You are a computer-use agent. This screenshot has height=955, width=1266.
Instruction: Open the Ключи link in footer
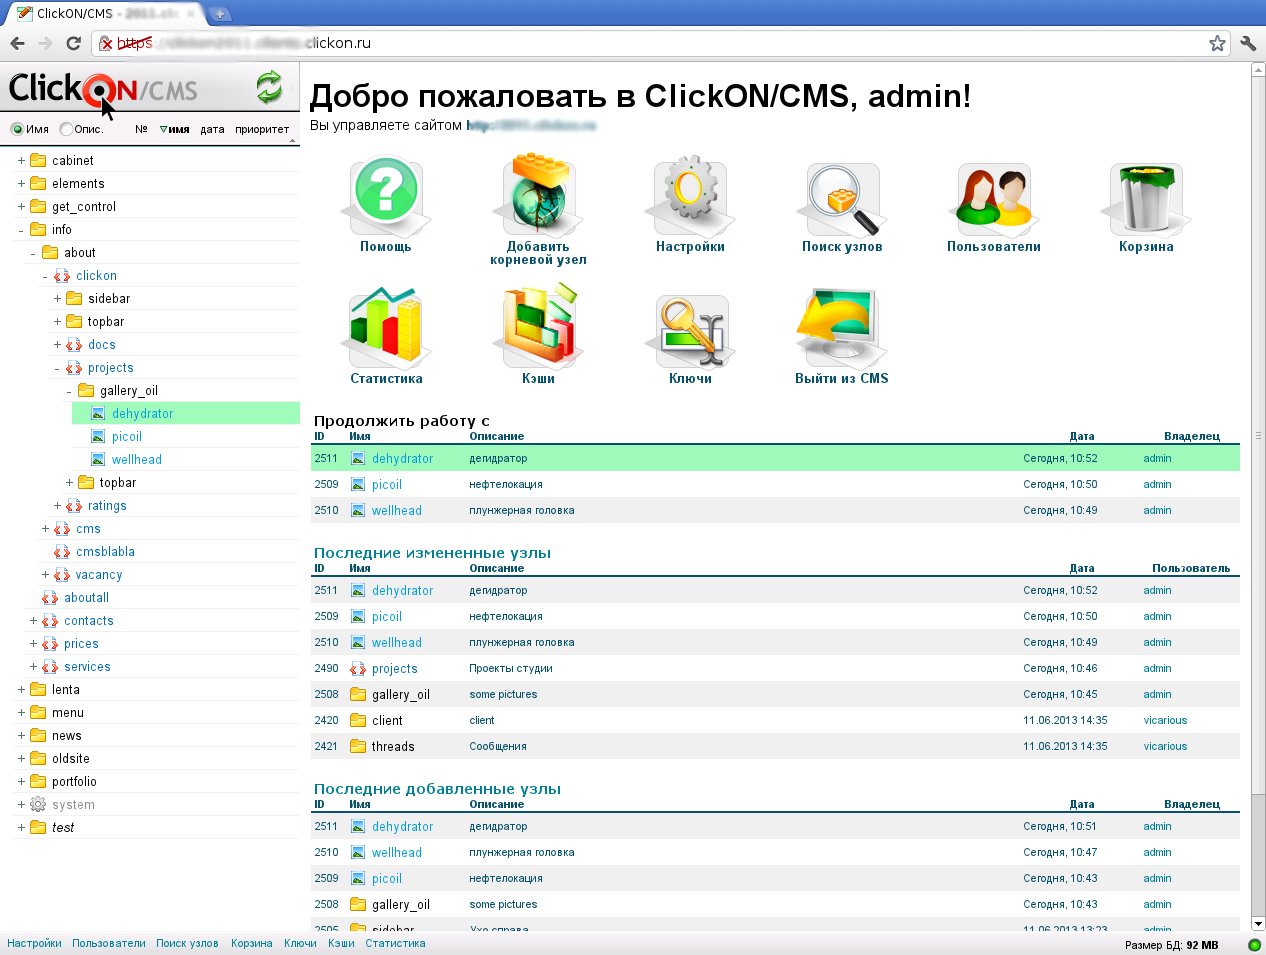coord(300,943)
